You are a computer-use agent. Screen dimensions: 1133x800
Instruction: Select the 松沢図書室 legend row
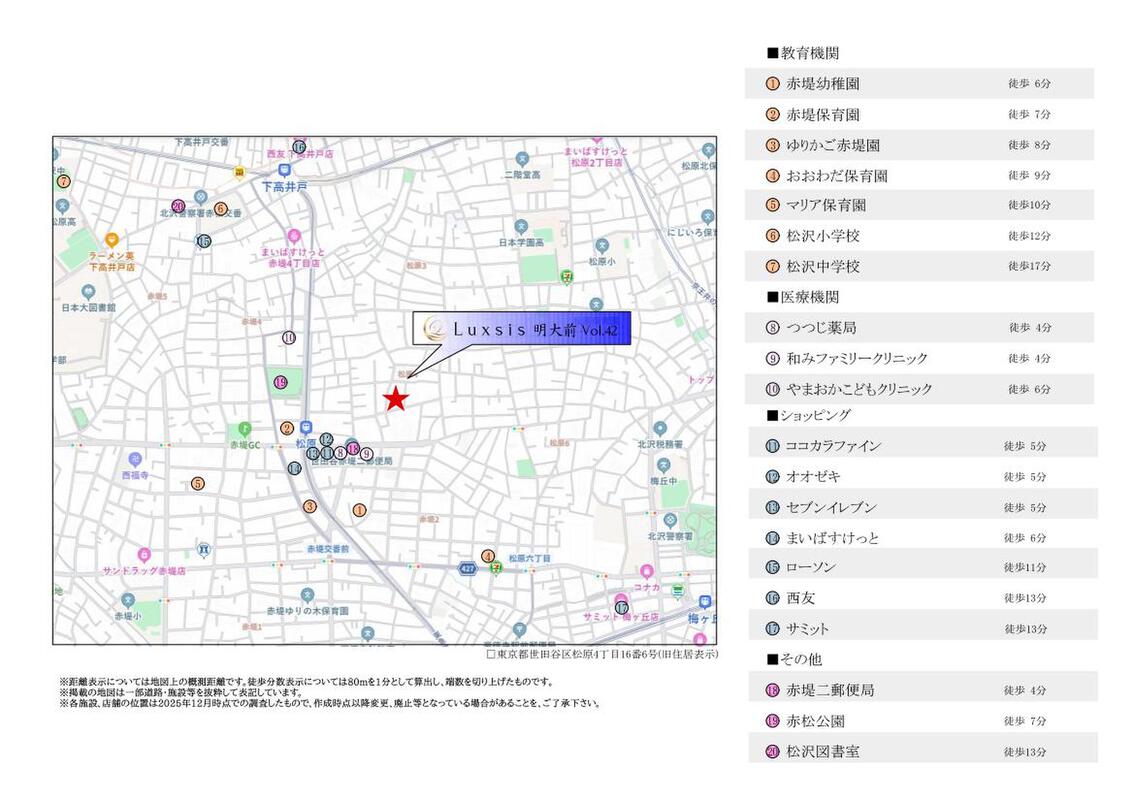coord(822,751)
